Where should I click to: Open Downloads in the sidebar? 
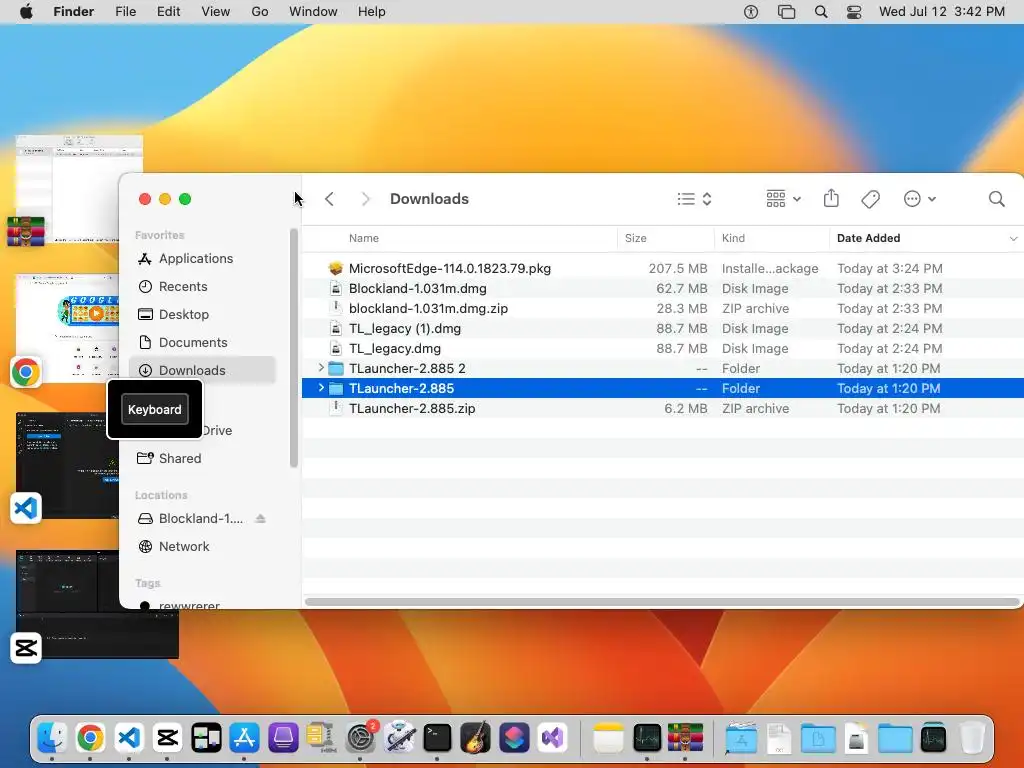click(x=202, y=370)
